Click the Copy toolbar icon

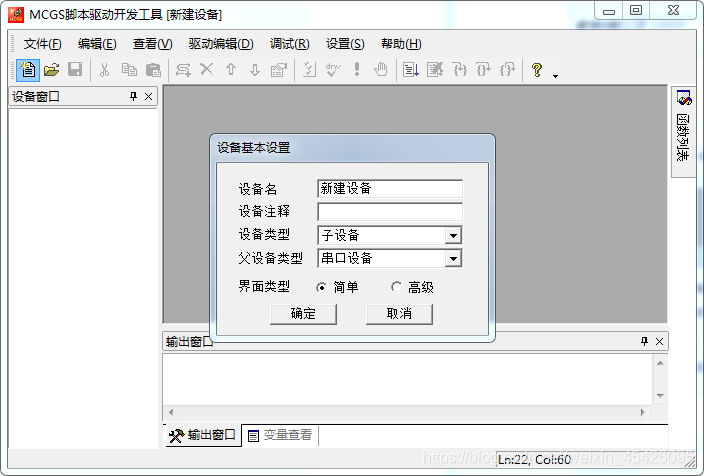click(129, 70)
